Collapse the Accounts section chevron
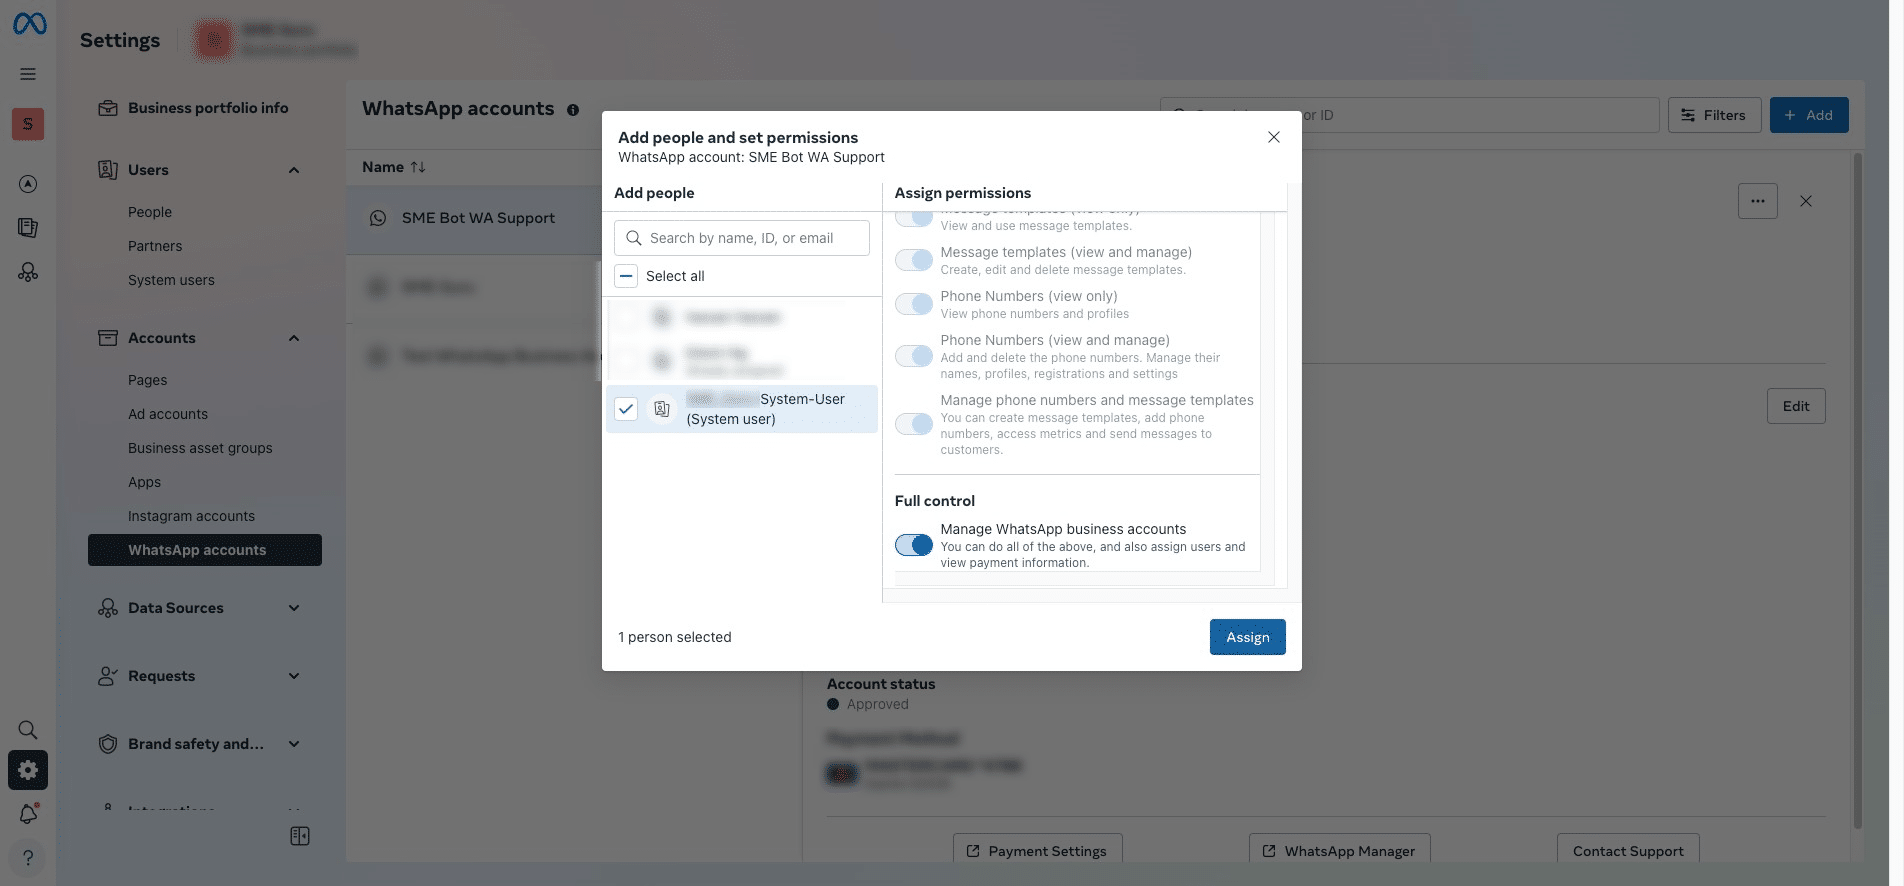The width and height of the screenshot is (1904, 886). click(x=294, y=338)
